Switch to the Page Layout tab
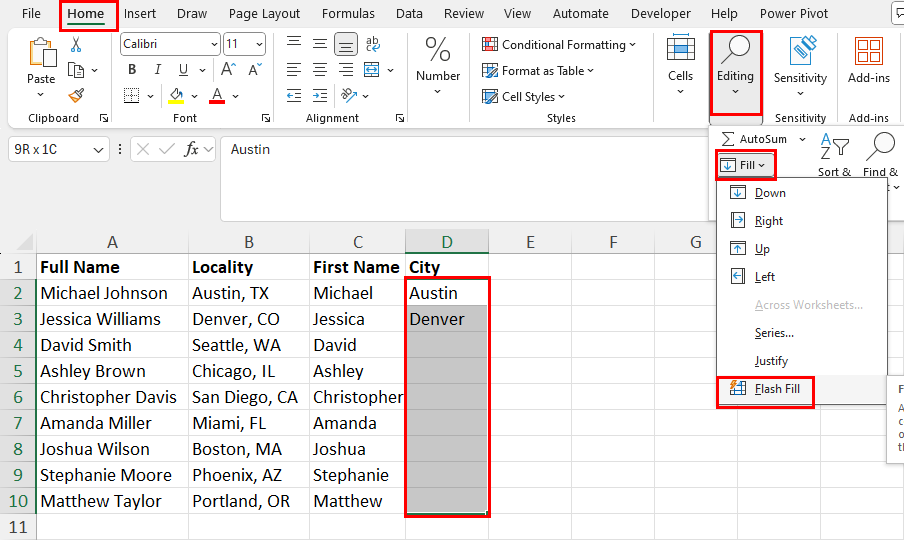This screenshot has height=540, width=904. click(264, 14)
